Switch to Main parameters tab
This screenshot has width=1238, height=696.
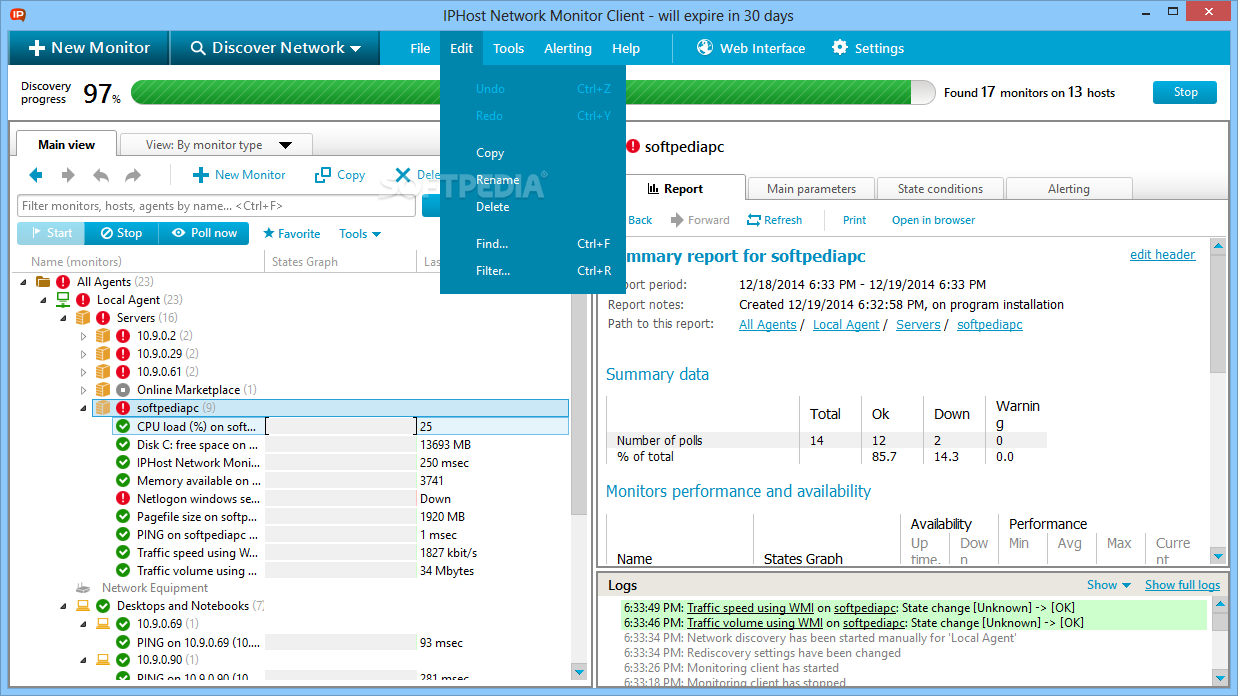tap(811, 189)
